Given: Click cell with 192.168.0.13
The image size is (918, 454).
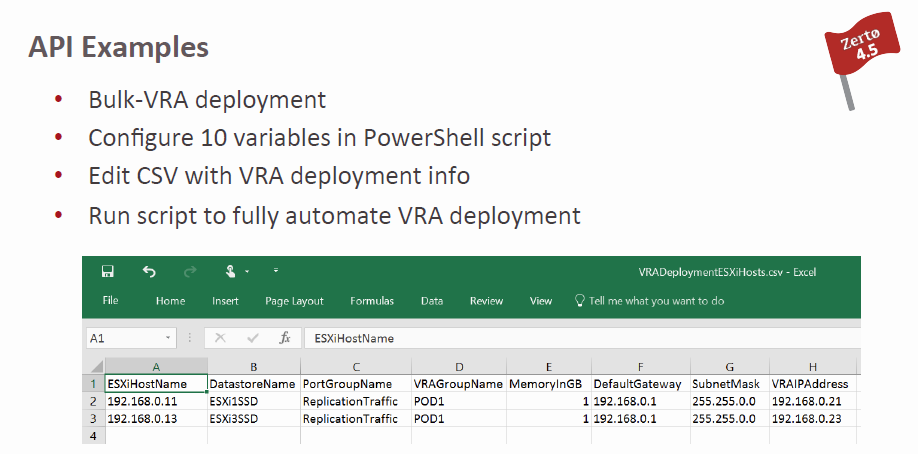Looking at the screenshot, I should [156, 419].
